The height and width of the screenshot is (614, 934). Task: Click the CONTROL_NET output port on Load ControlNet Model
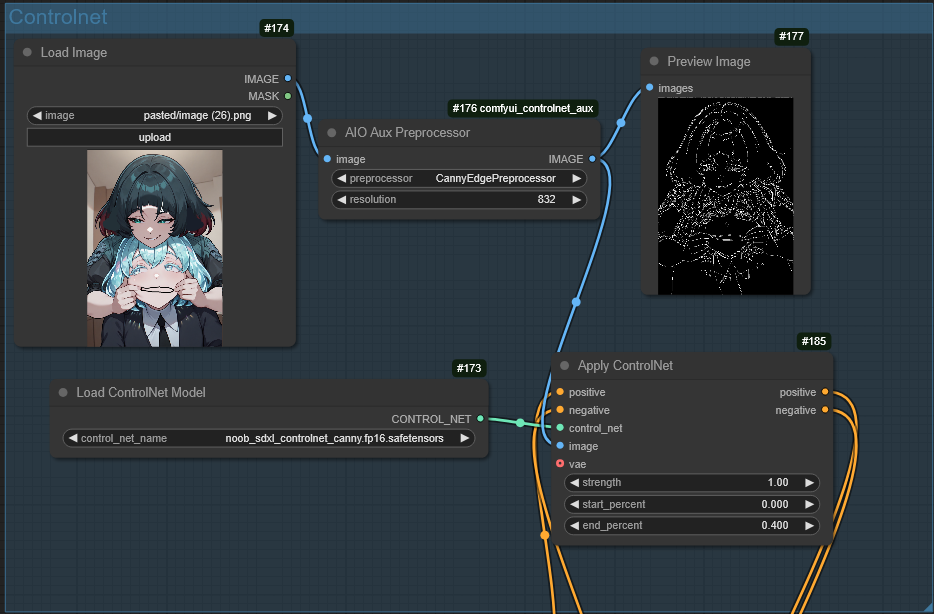click(x=481, y=419)
